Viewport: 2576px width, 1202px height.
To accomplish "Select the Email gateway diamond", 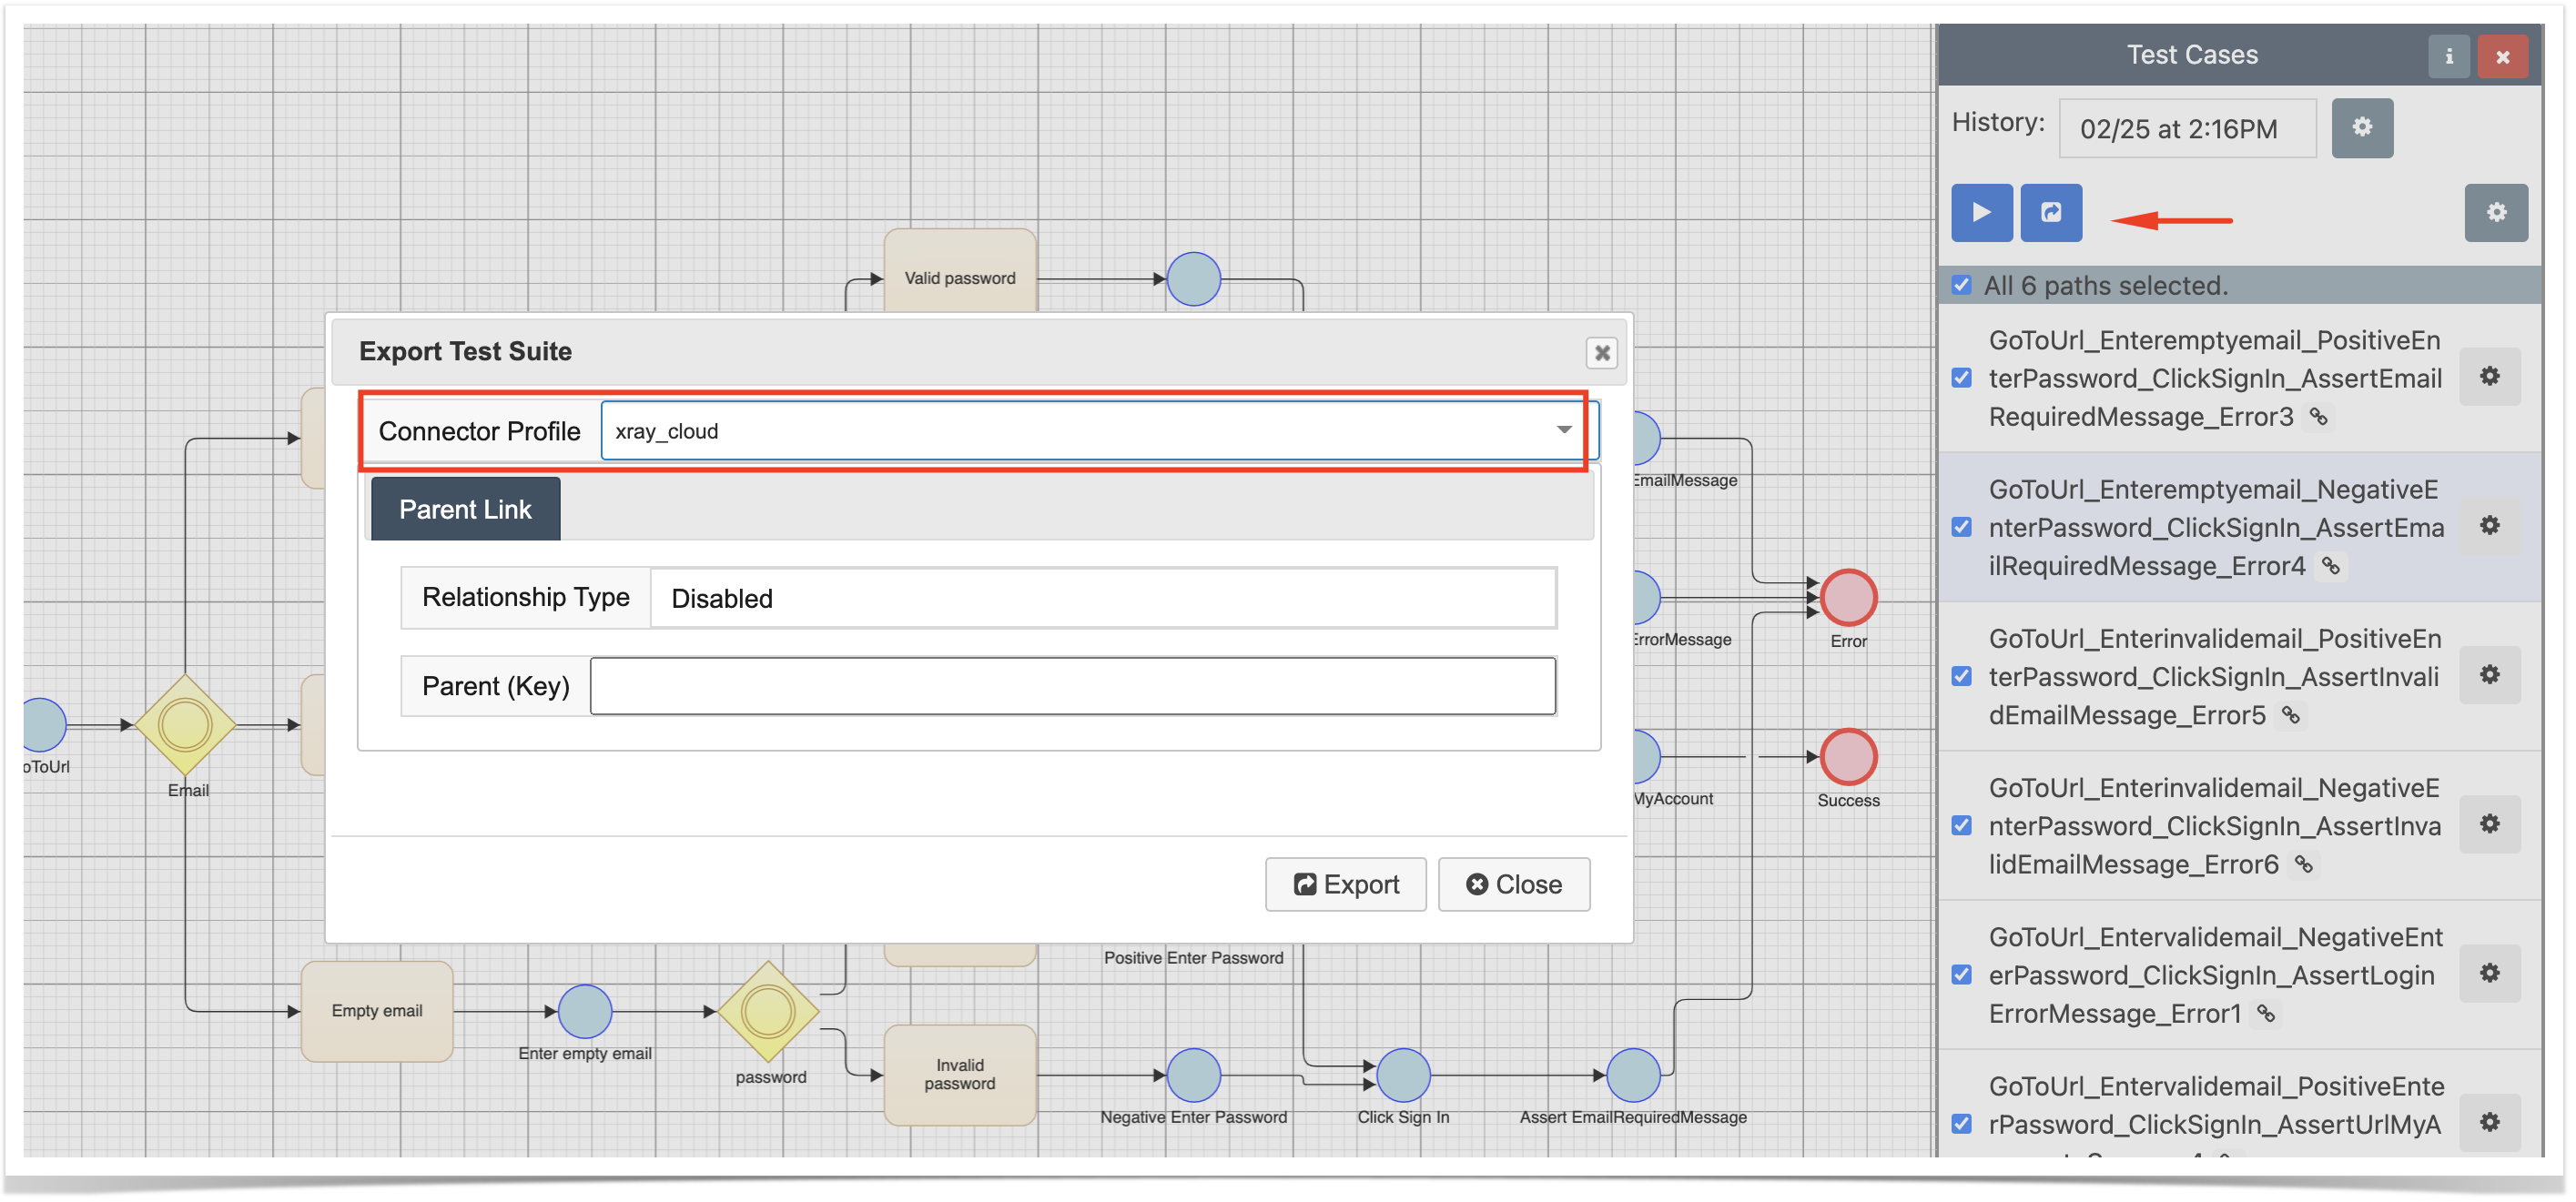I will click(185, 725).
